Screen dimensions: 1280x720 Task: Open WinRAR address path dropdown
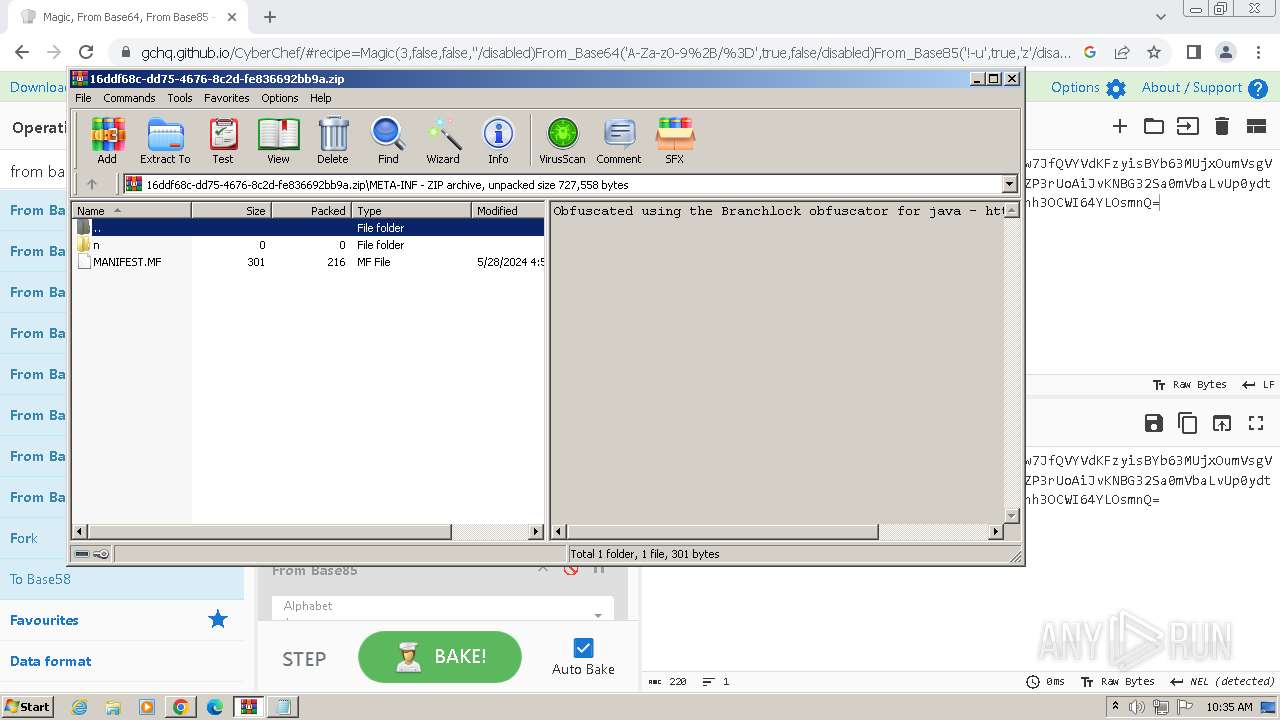tap(1009, 184)
